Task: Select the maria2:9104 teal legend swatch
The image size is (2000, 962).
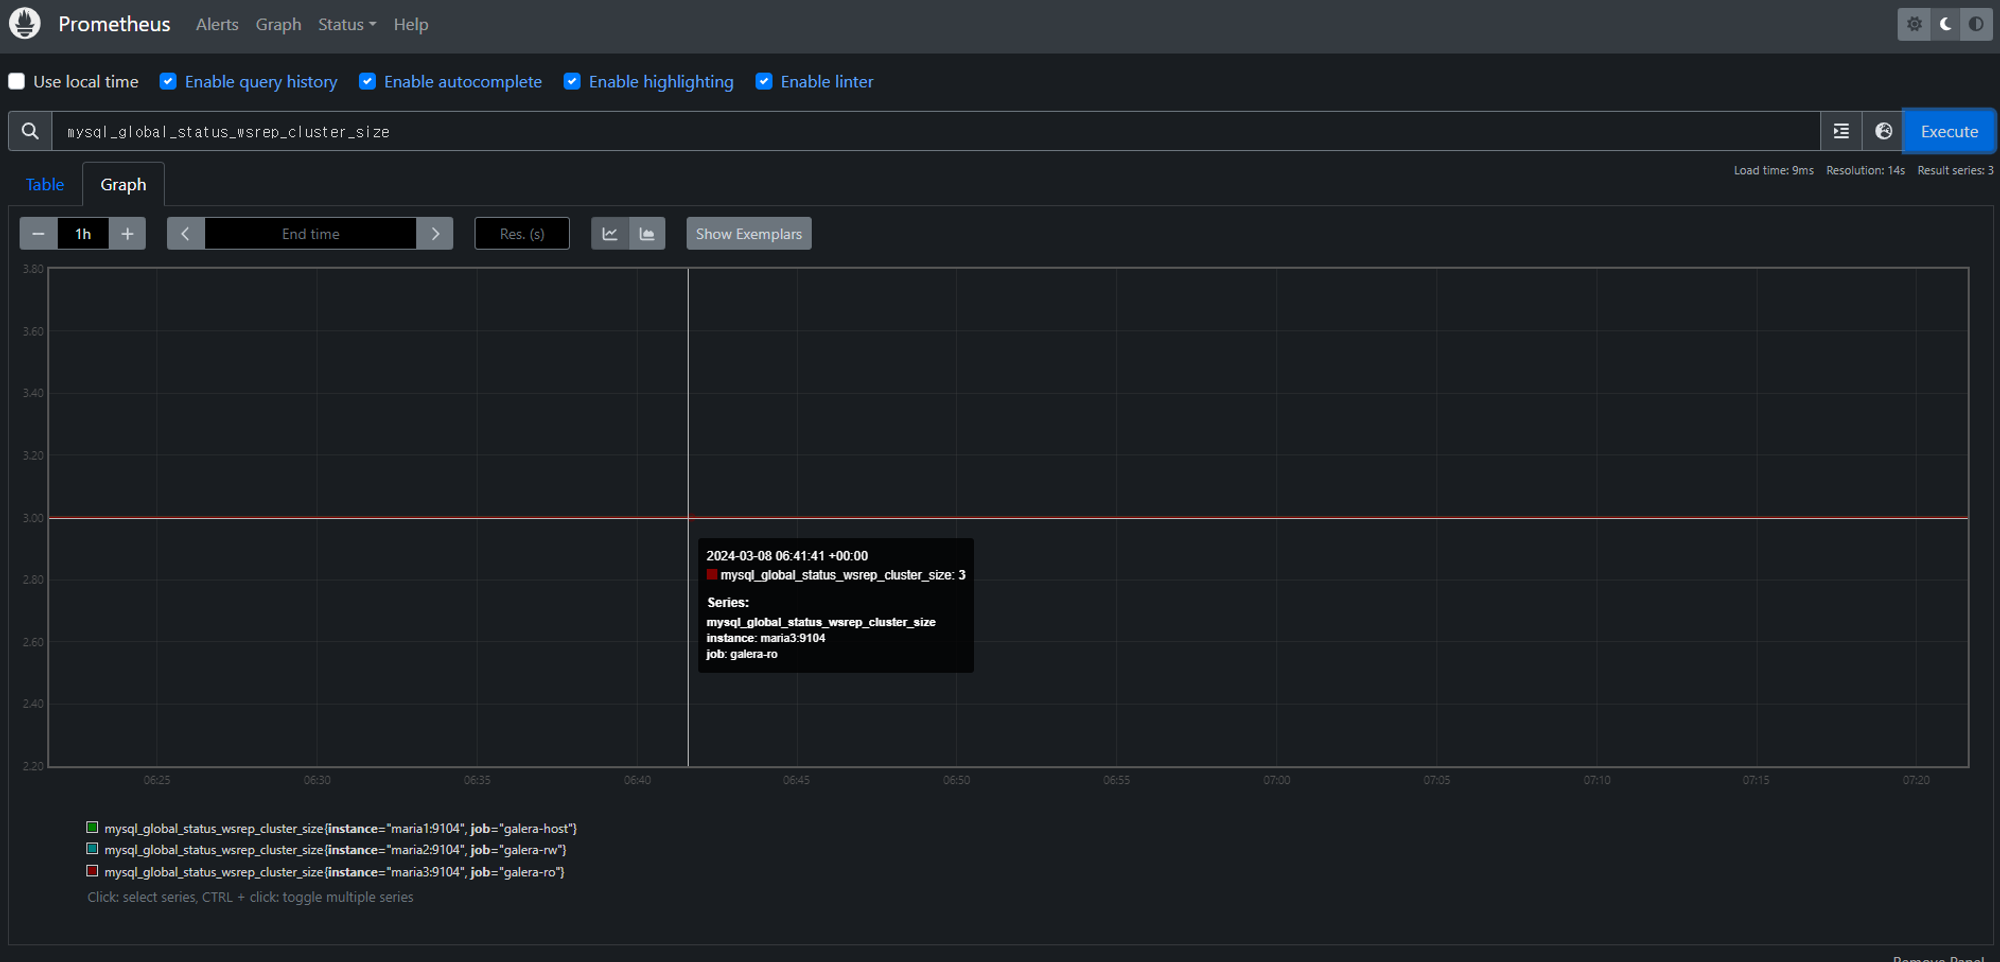Action: pyautogui.click(x=92, y=849)
